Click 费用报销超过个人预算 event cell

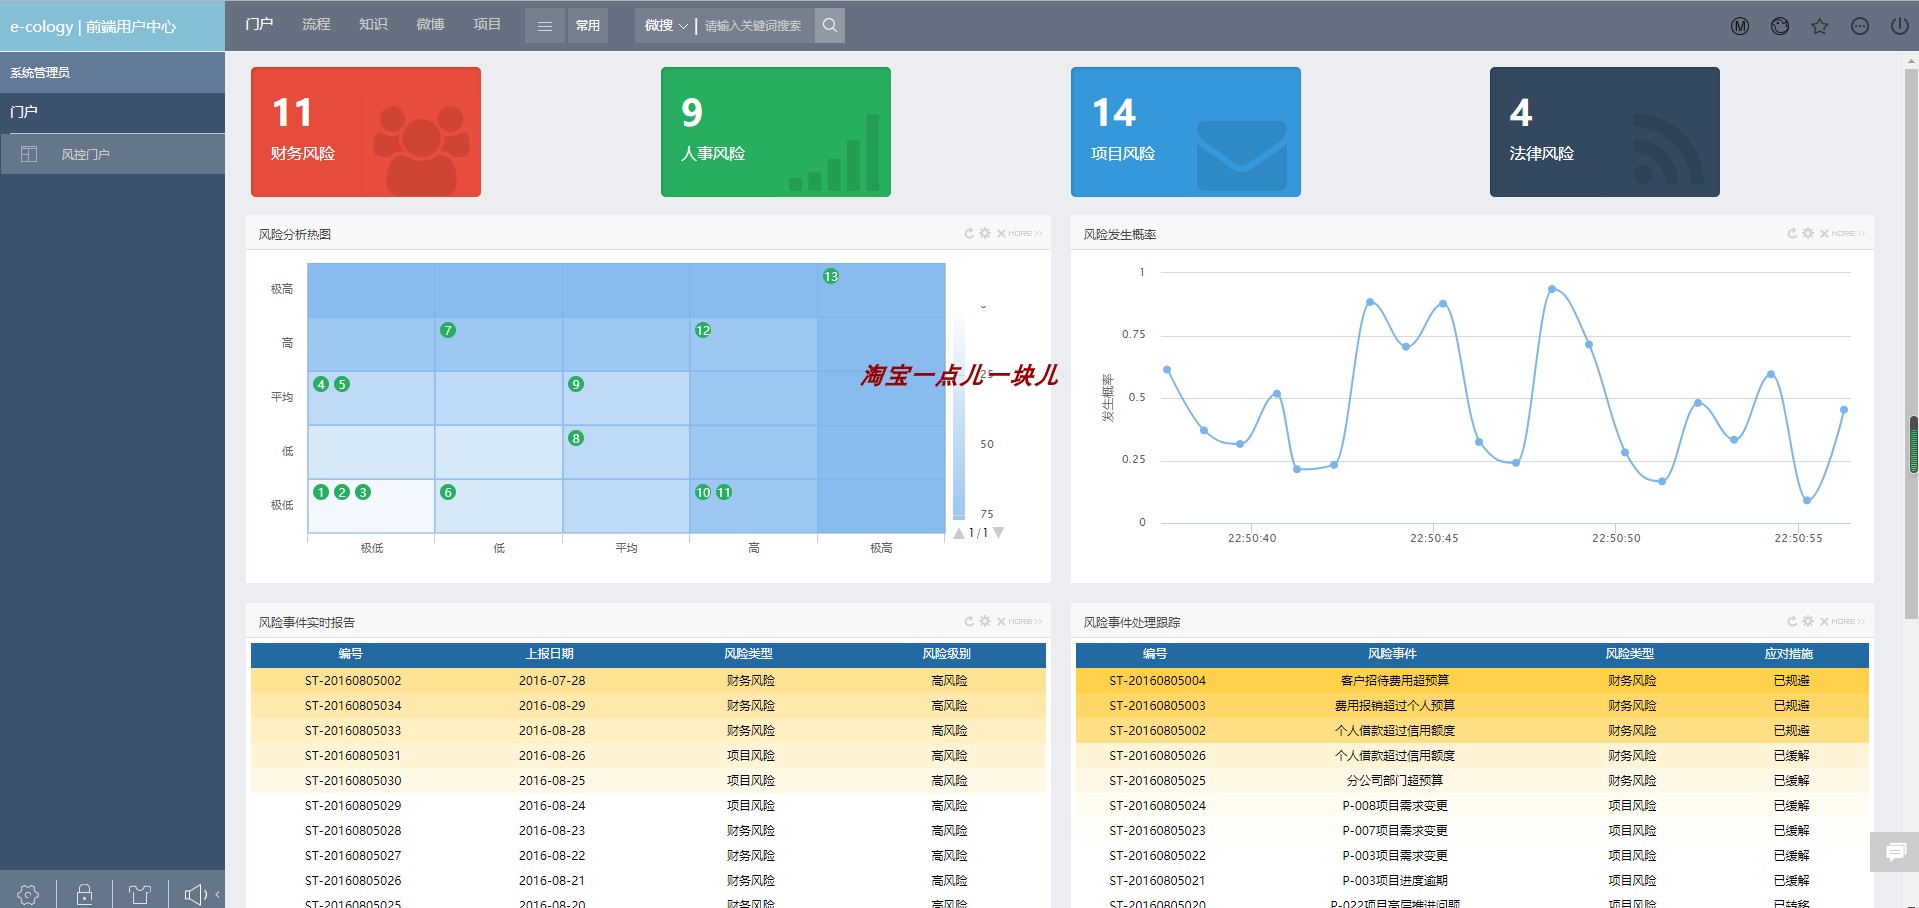(1394, 705)
